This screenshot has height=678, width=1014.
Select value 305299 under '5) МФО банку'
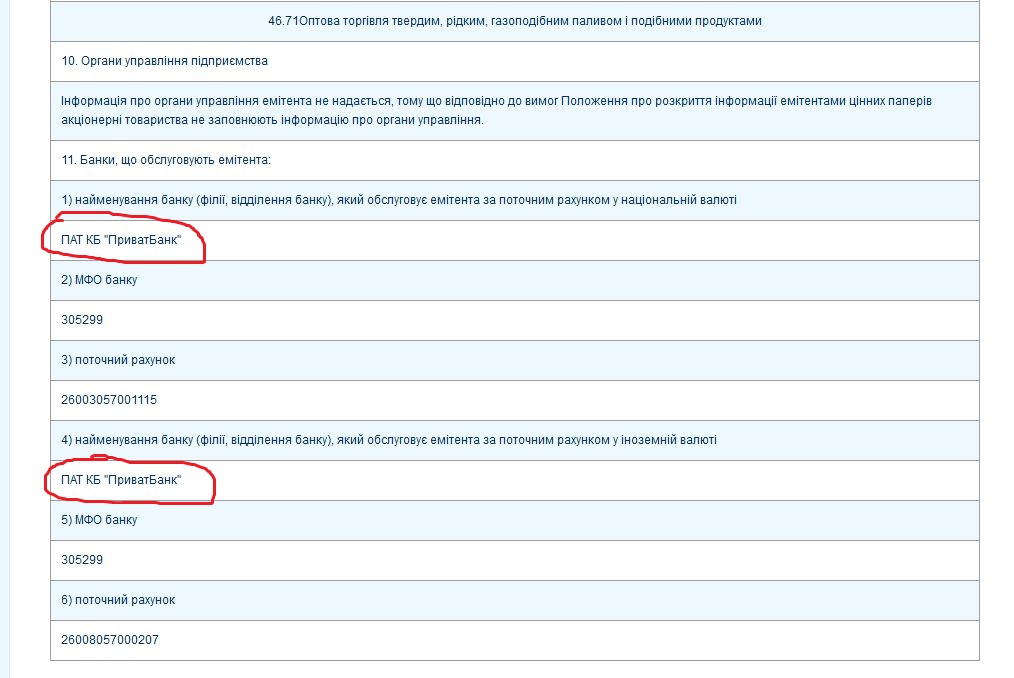click(82, 560)
